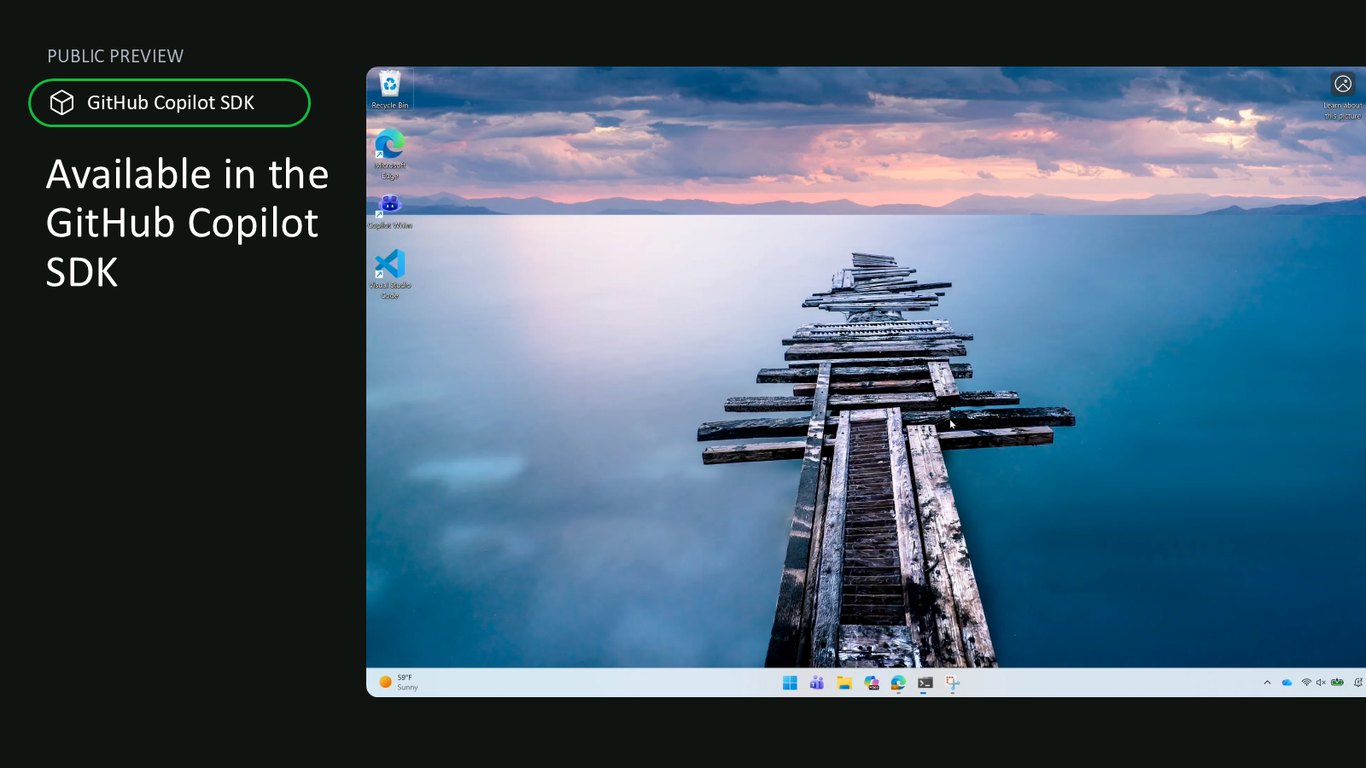Open File Explorer from the taskbar
1366x768 pixels.
coord(844,683)
